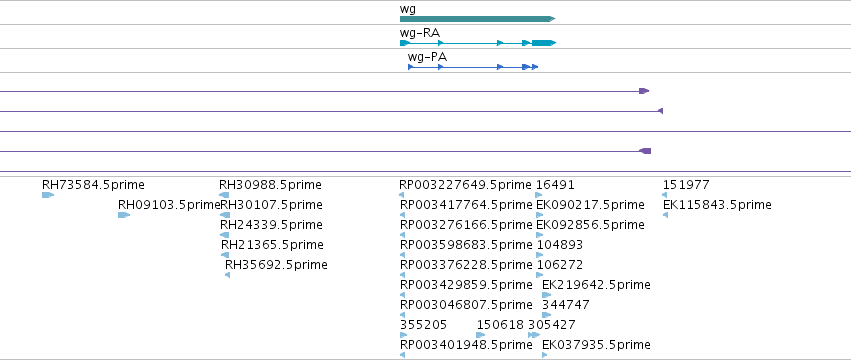The height and width of the screenshot is (360, 851).
Task: Select the EK219642.5prime label
Action: 596,285
